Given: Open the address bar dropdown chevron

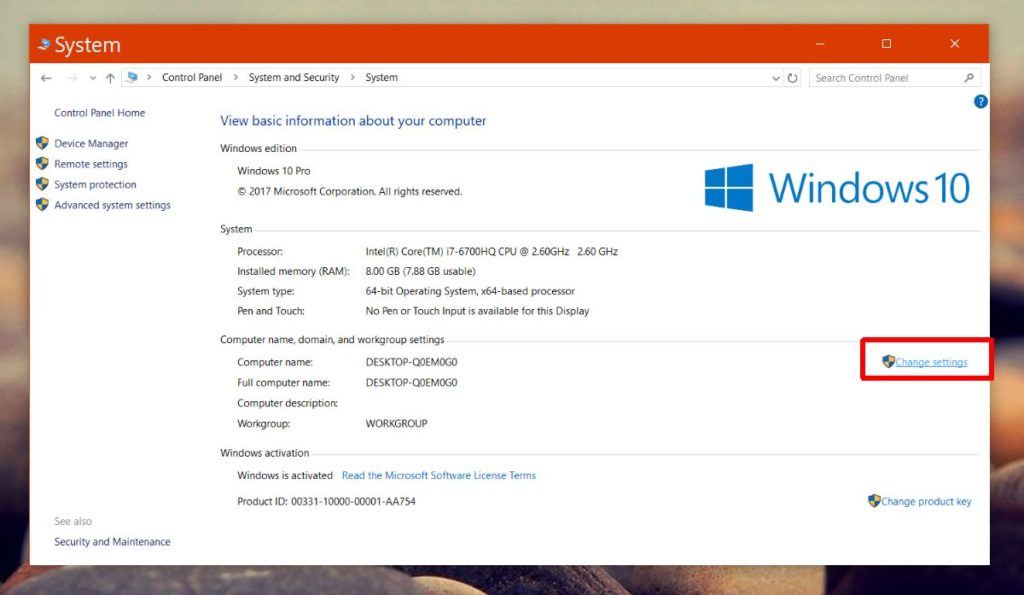Looking at the screenshot, I should (776, 77).
